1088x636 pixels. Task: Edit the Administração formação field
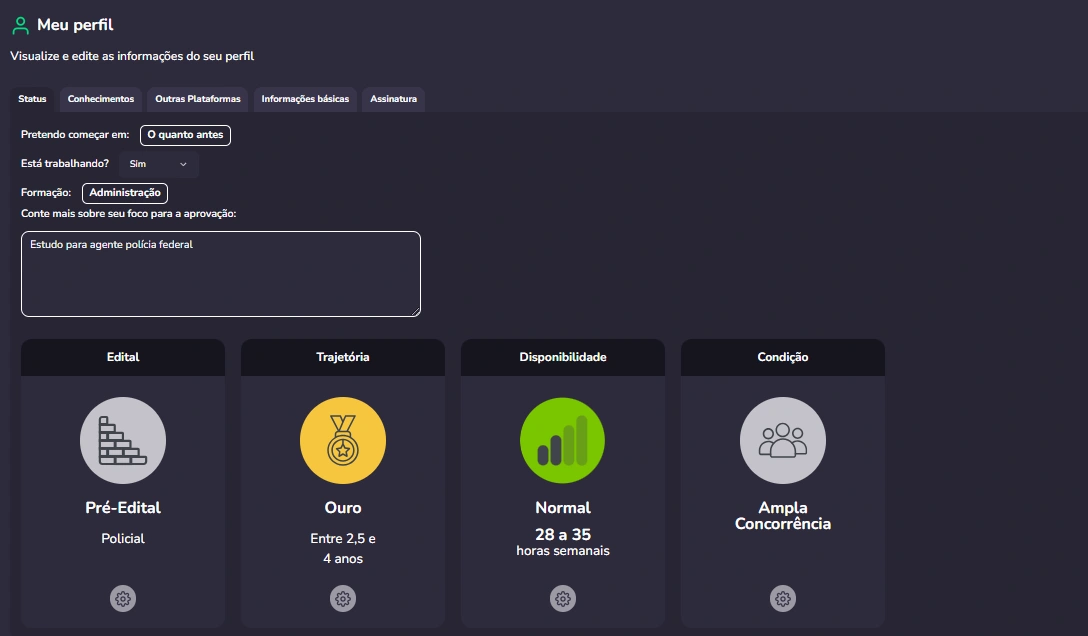[125, 193]
